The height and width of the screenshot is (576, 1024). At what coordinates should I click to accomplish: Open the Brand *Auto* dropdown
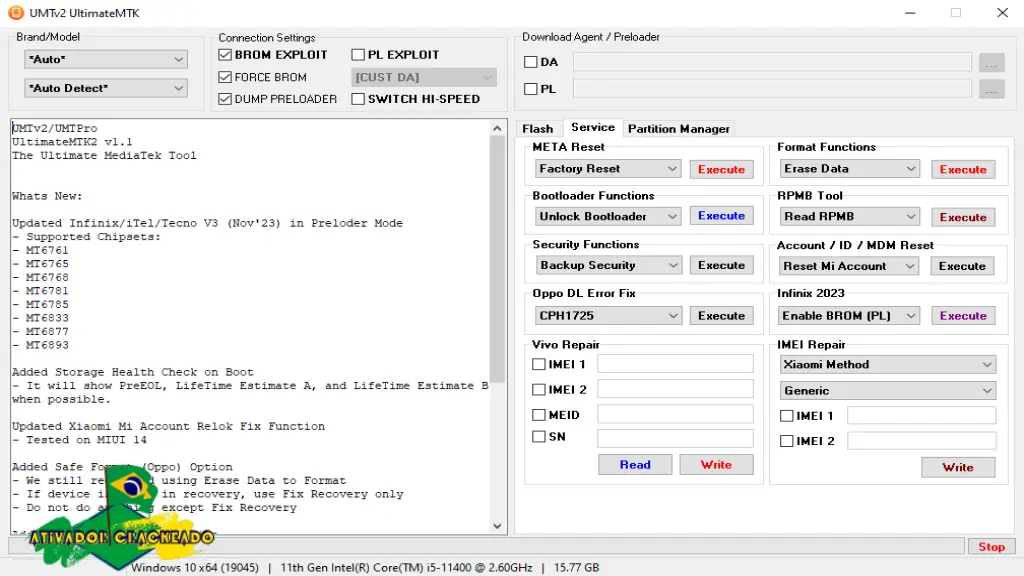(106, 59)
